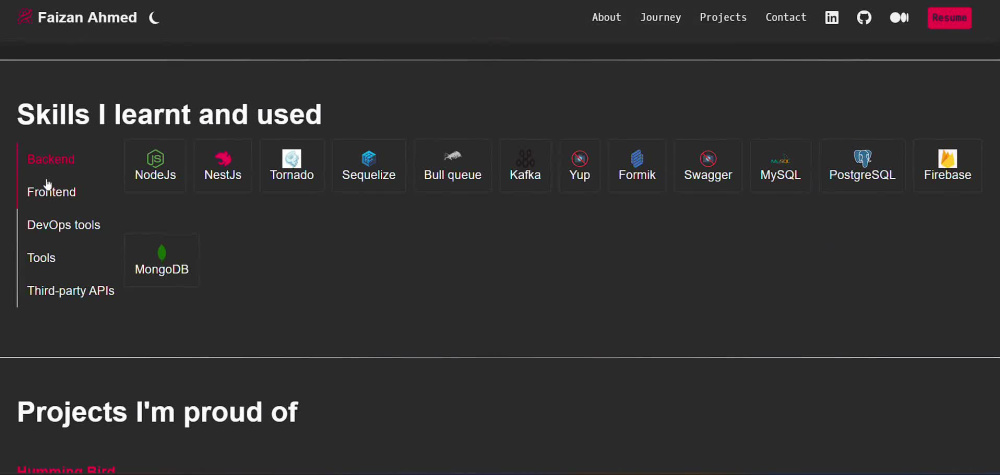Click the site logo icon beside Faizan Ahmed
1000x475 pixels.
tap(25, 17)
